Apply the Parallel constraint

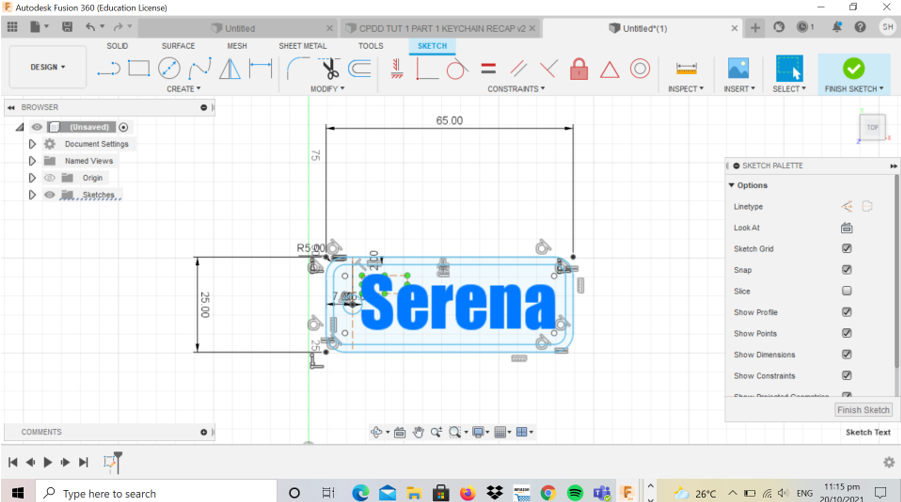pos(518,68)
